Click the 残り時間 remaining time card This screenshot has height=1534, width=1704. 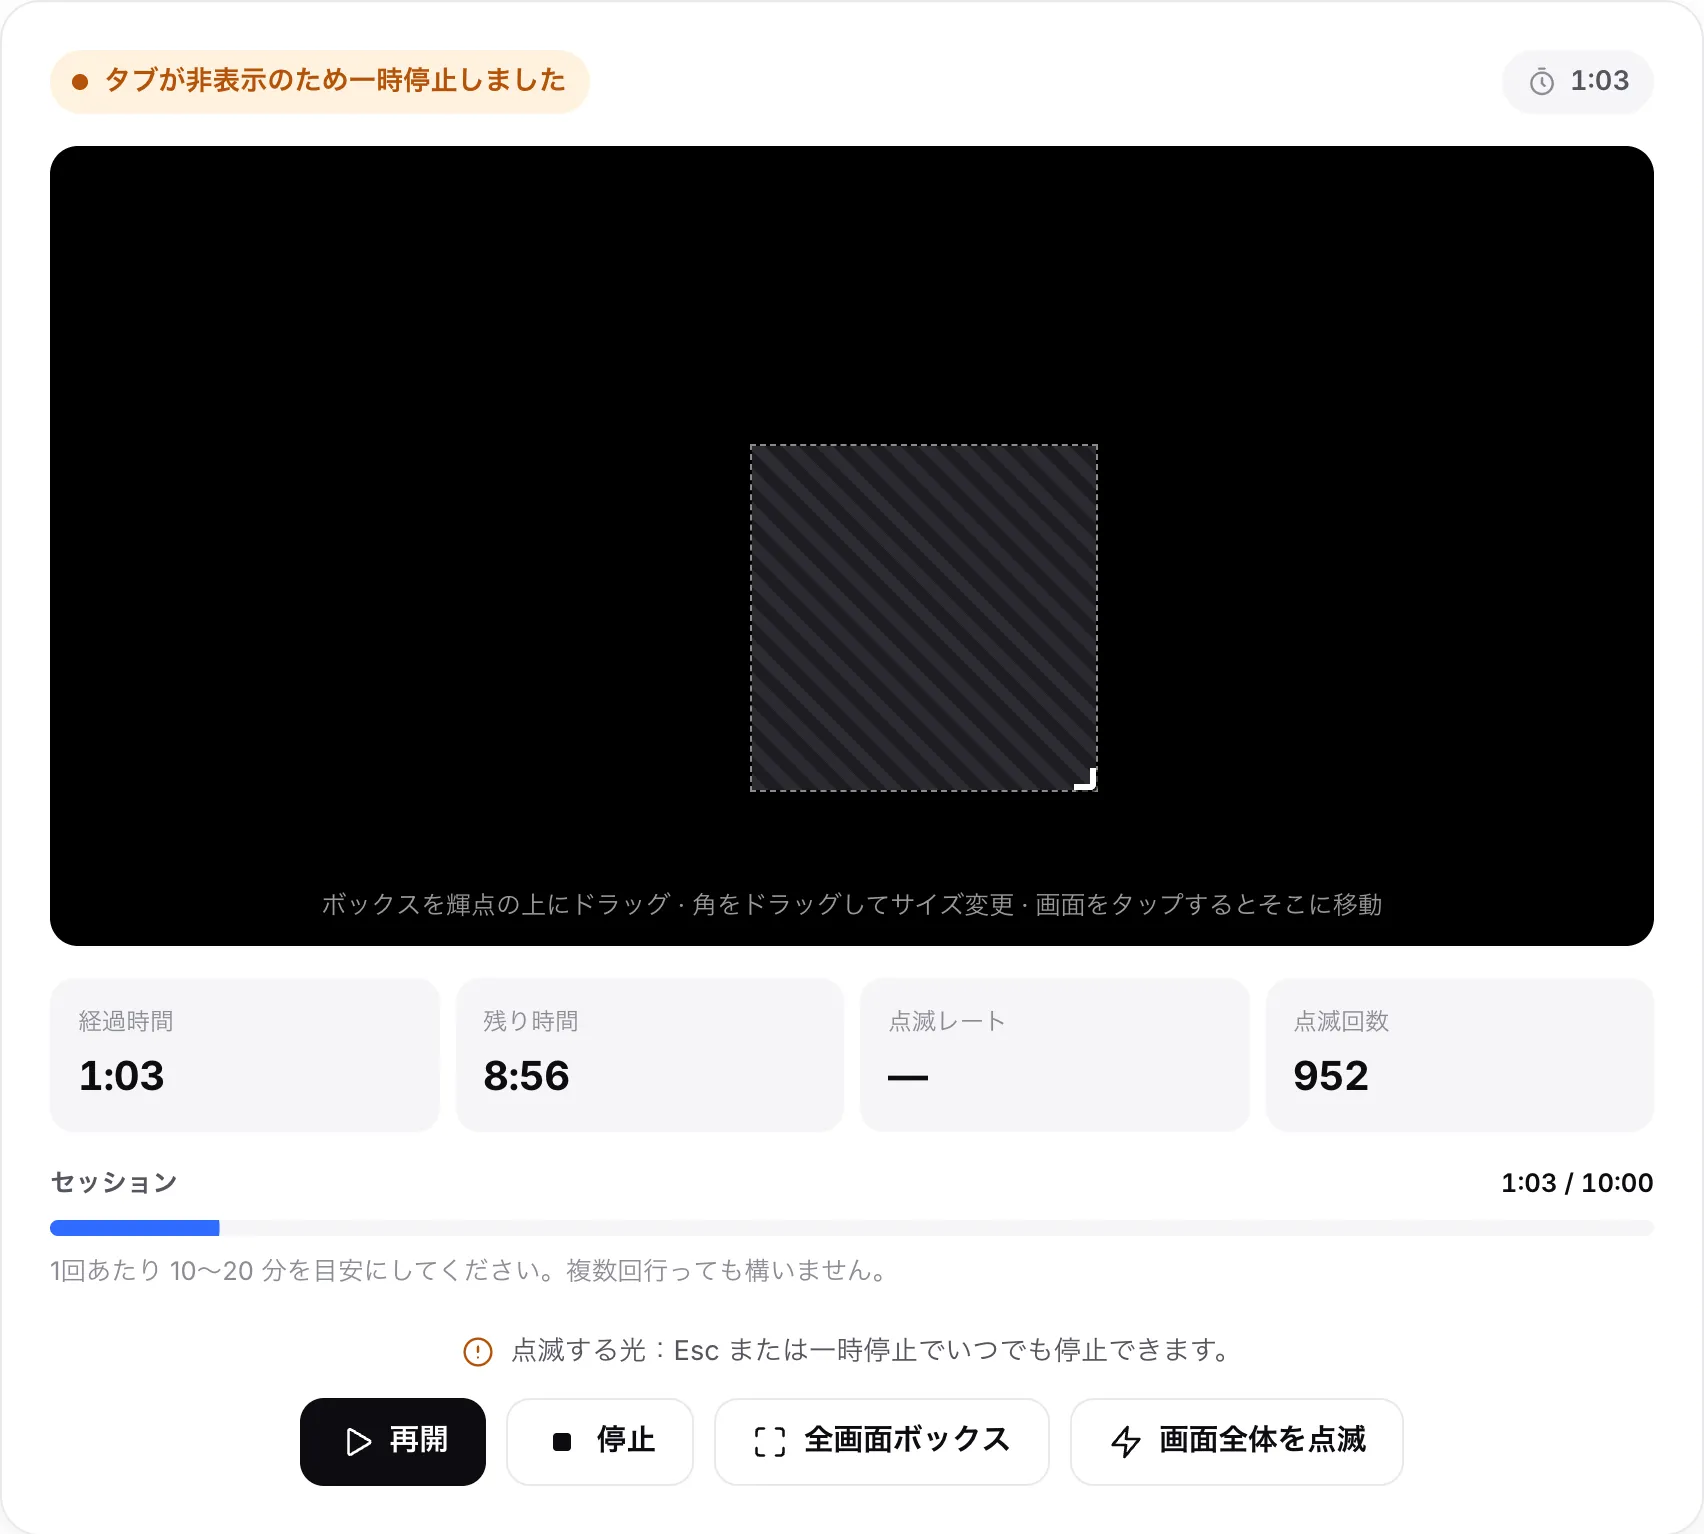tap(650, 1055)
